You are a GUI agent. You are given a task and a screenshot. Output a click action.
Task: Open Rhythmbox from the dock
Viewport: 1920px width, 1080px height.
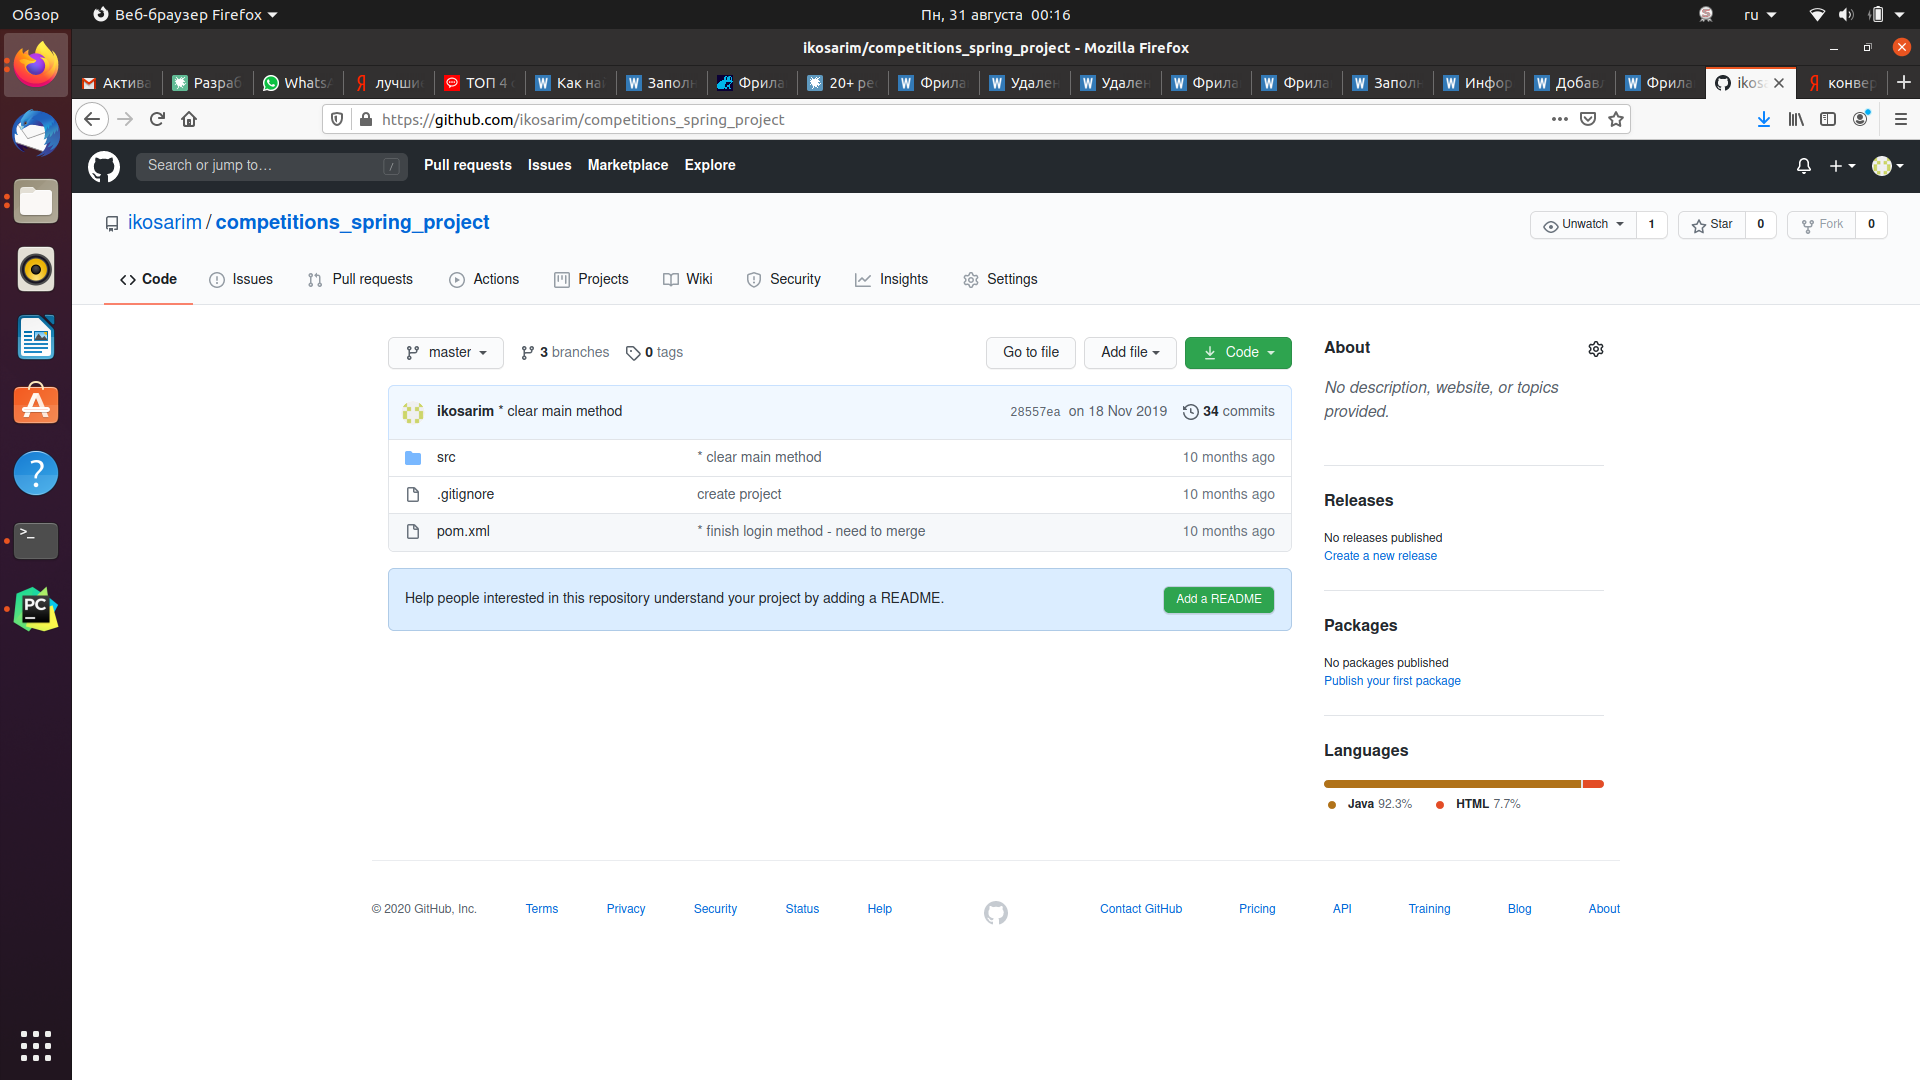(x=36, y=269)
